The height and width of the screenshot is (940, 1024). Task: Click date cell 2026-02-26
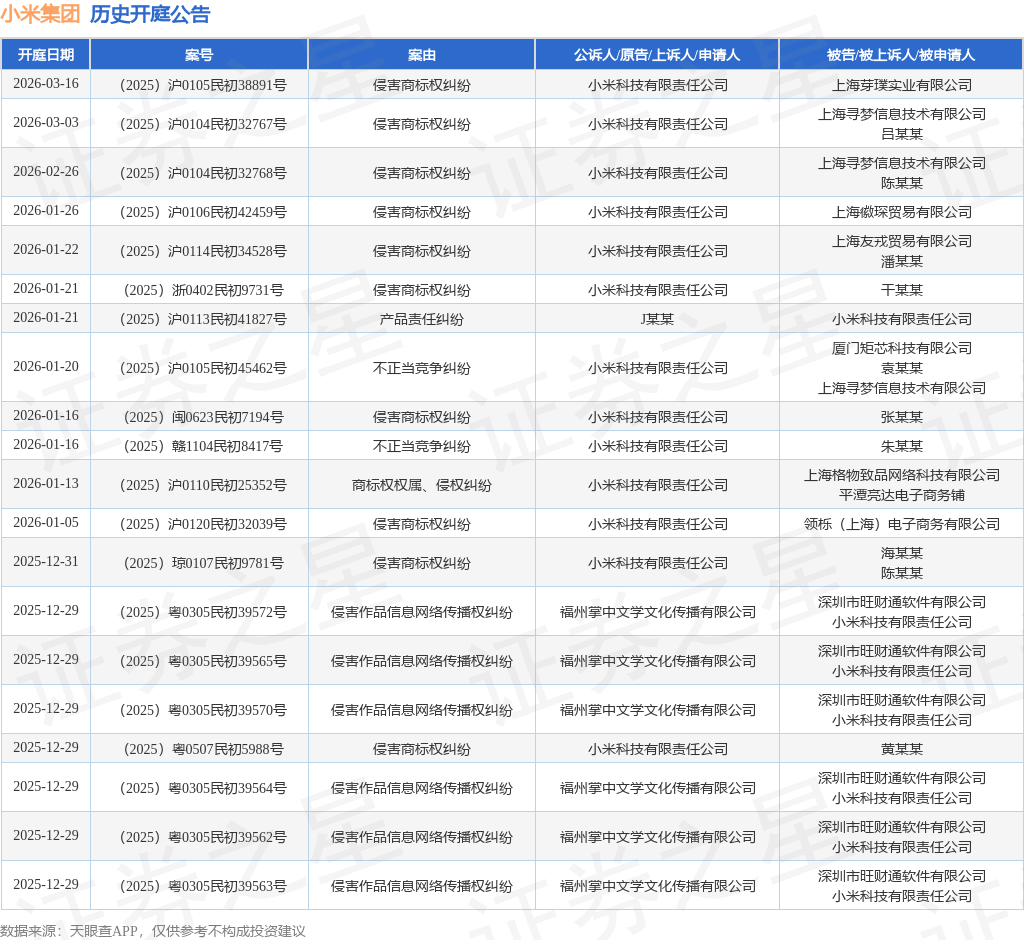(x=46, y=172)
